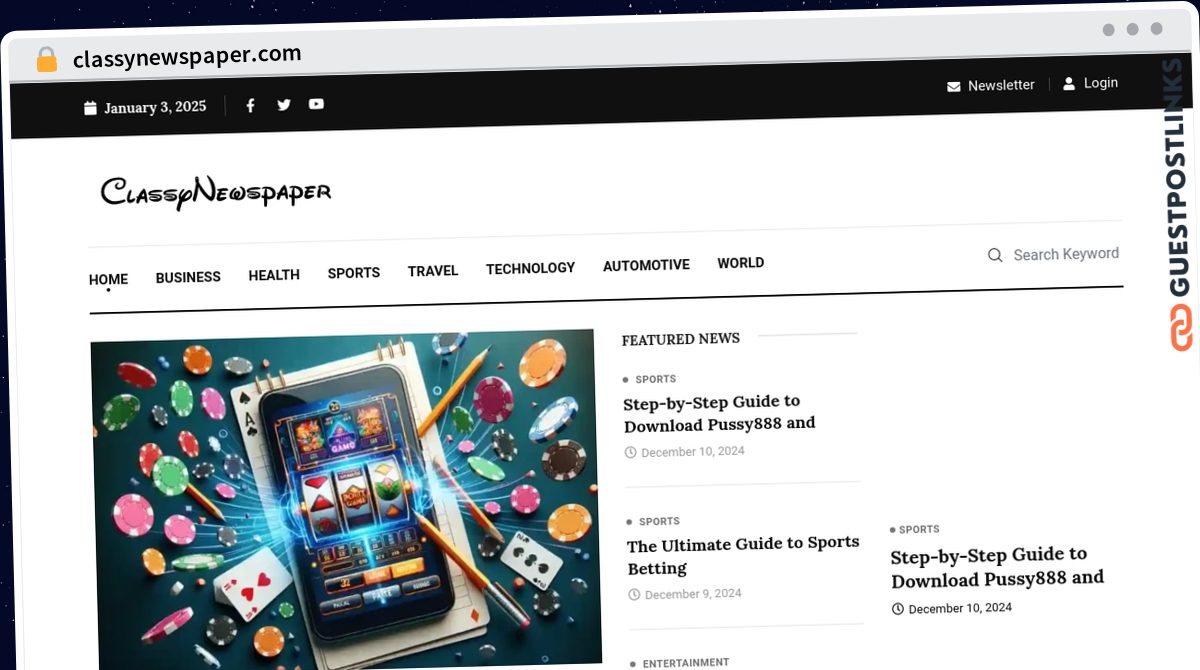This screenshot has height=670, width=1200.
Task: Open the Newsletter link
Action: [1001, 85]
